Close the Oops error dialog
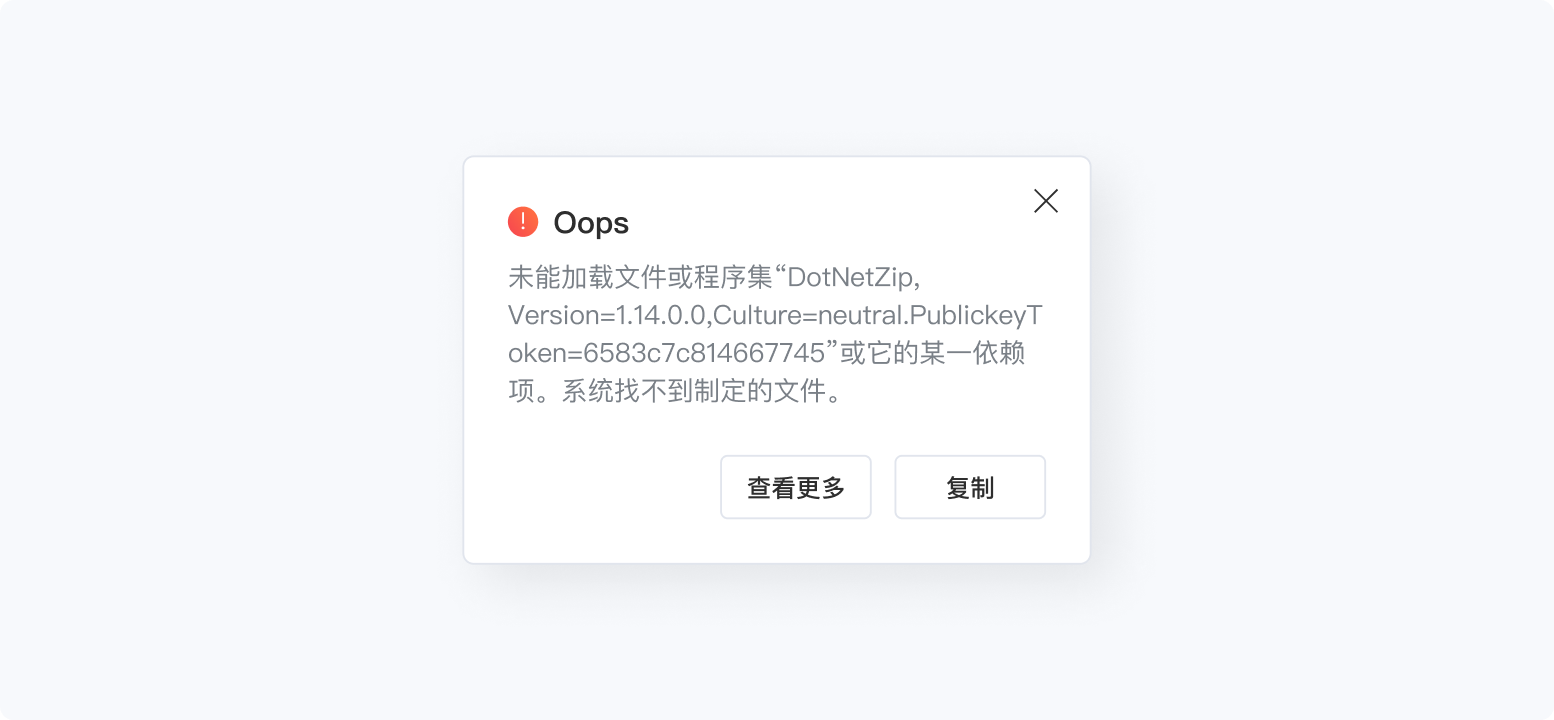Screen dimensions: 1554x720 click(1045, 201)
